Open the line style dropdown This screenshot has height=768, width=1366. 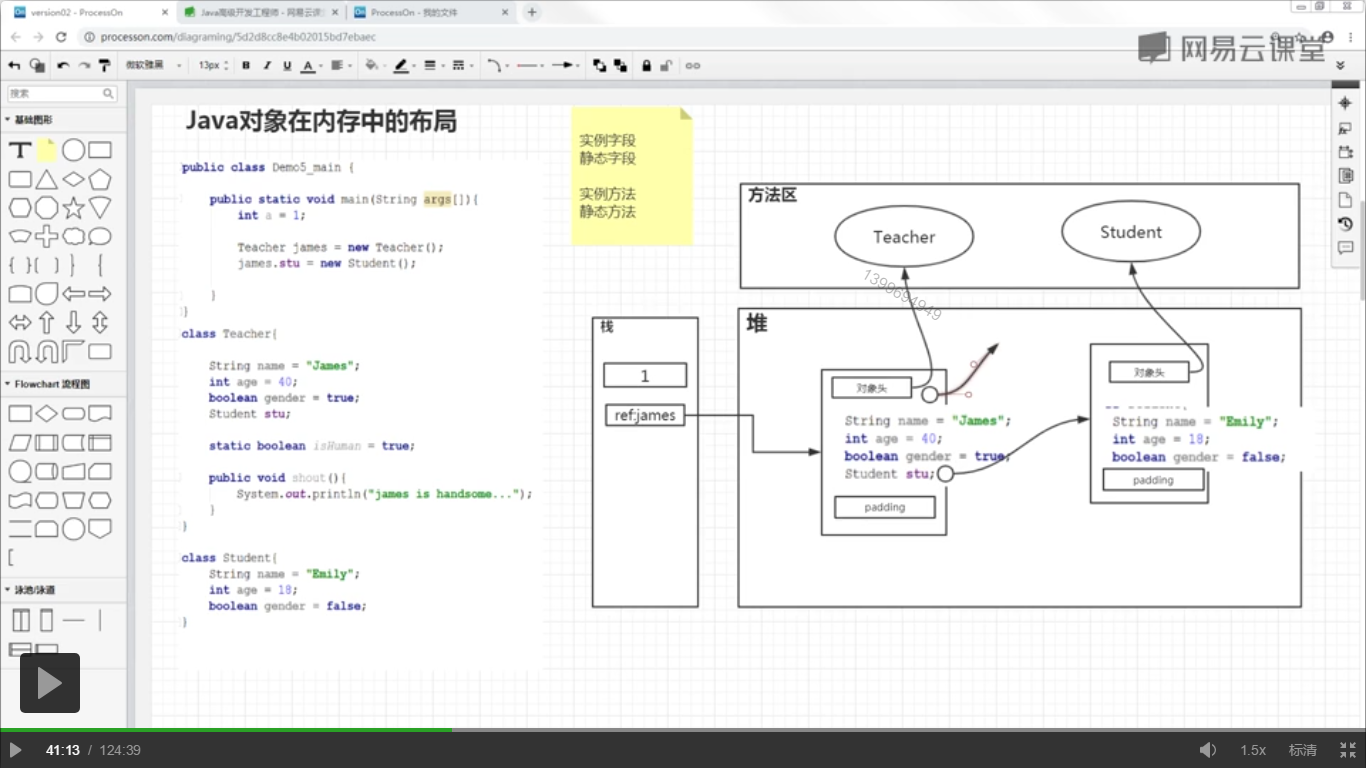(462, 65)
